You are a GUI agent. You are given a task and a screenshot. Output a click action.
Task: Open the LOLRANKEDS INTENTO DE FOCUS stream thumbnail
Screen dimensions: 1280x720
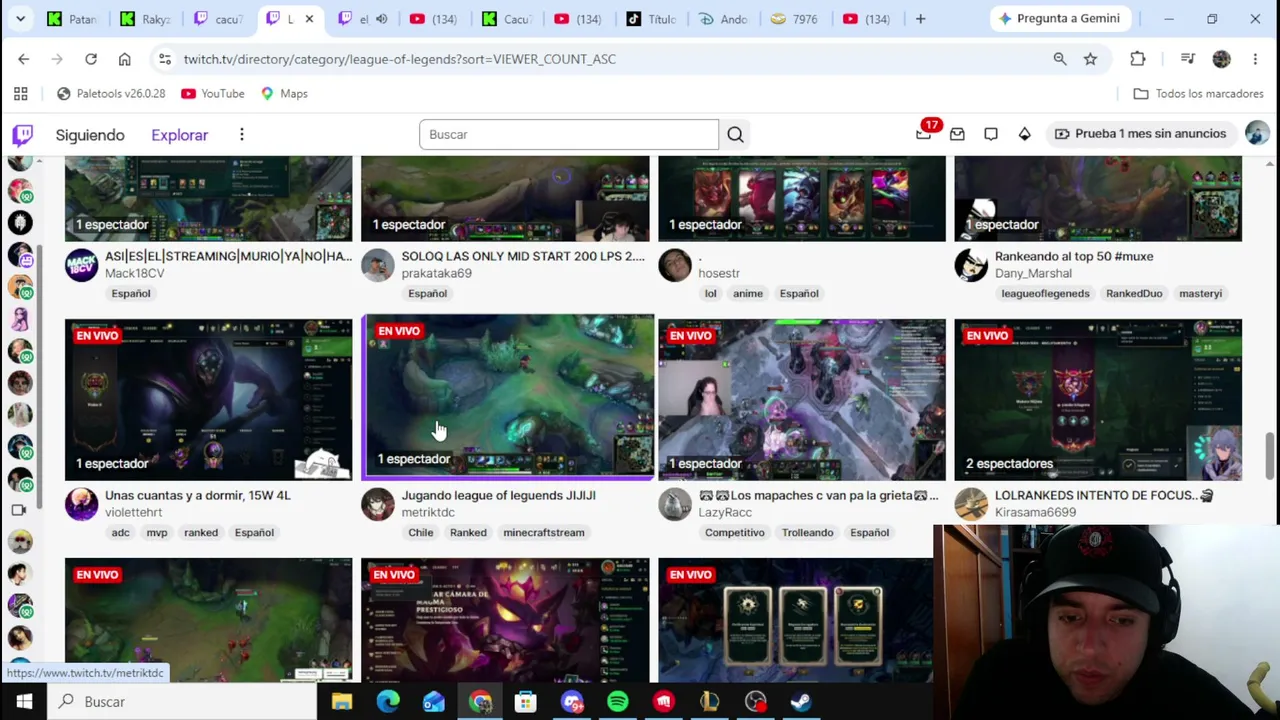point(1098,400)
